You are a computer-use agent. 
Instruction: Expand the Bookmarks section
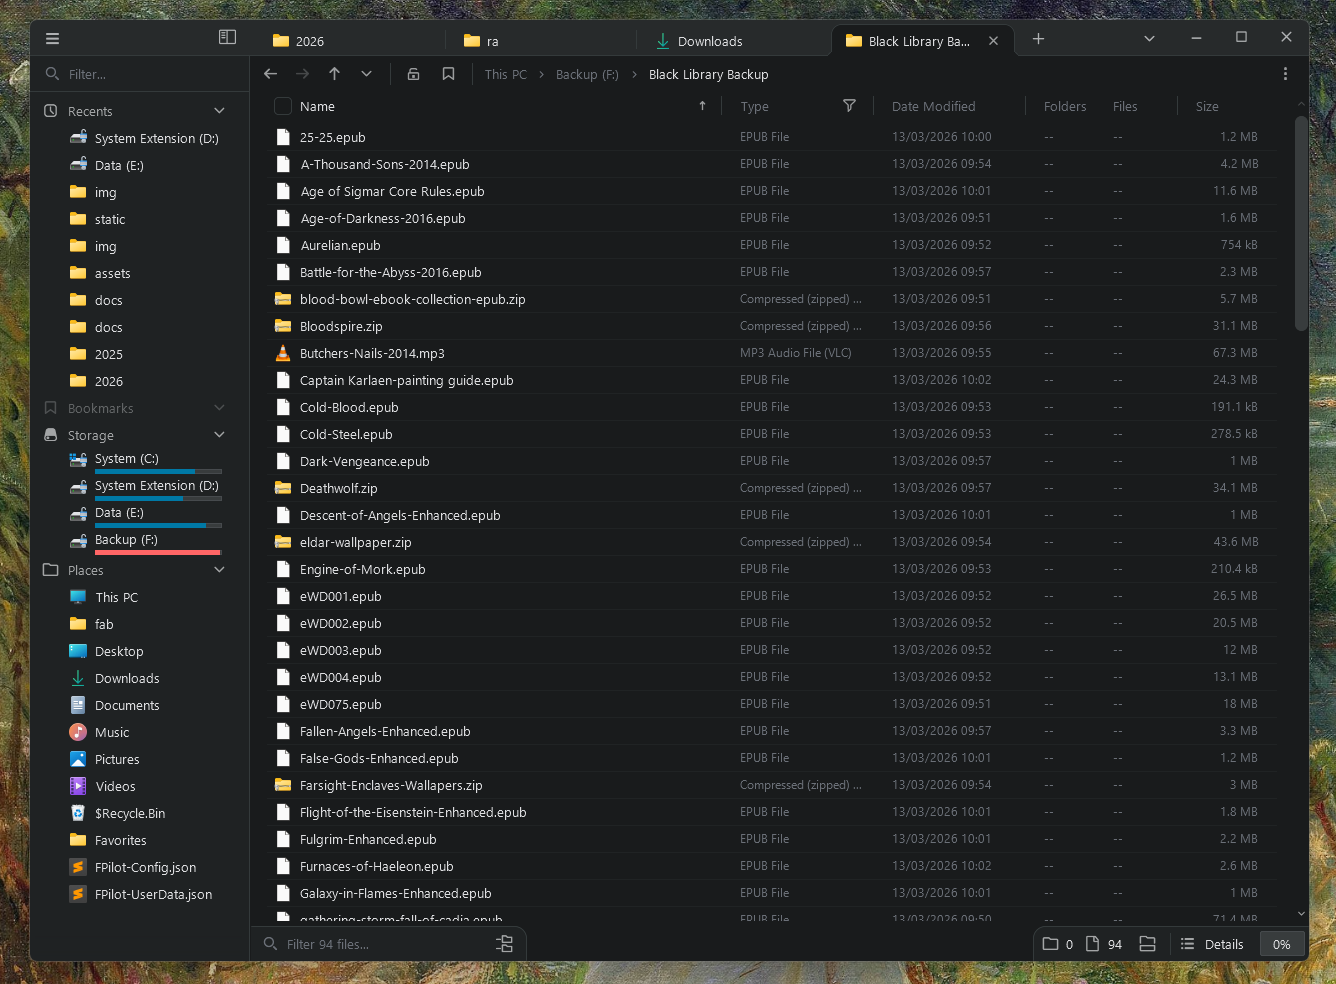tap(219, 408)
